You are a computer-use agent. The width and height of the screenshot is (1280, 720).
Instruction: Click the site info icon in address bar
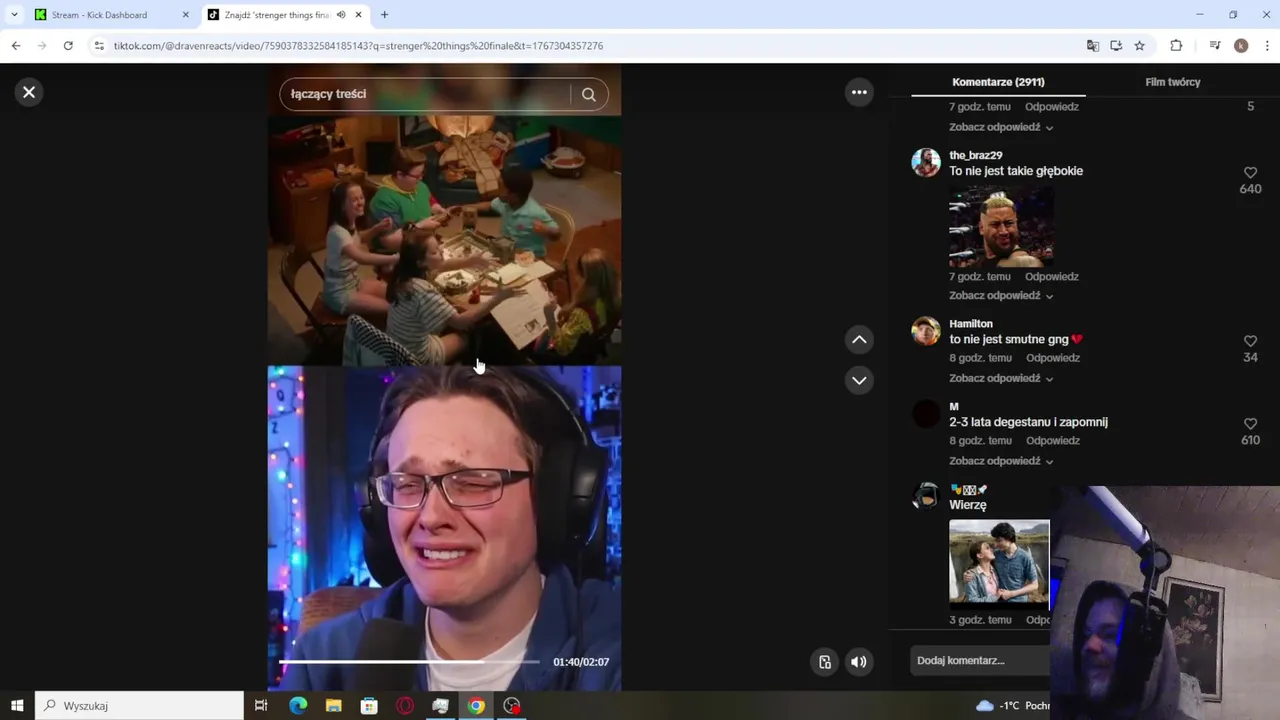tap(98, 46)
